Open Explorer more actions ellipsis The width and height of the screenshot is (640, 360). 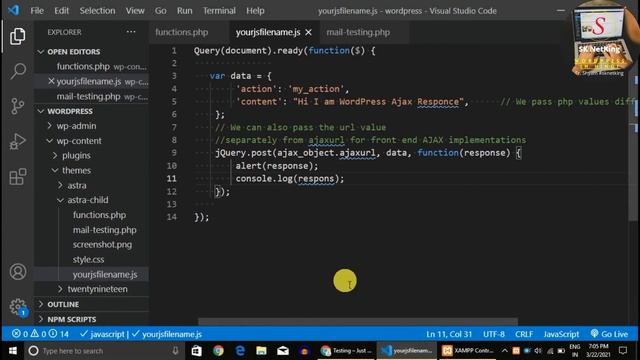[131, 32]
